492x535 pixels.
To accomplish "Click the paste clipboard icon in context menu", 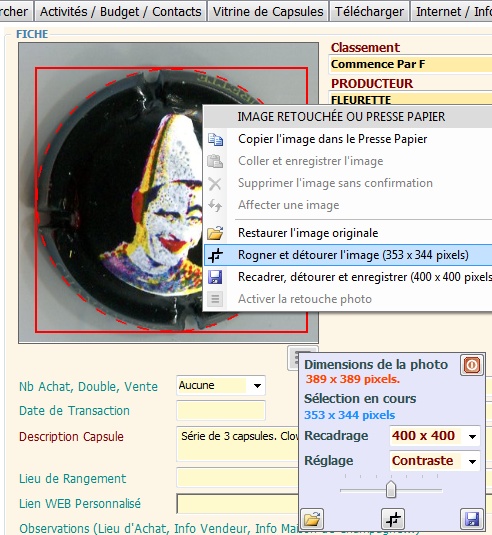I will (215, 161).
